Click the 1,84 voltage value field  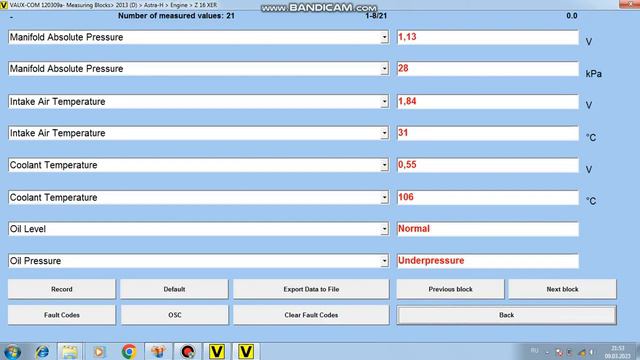[x=487, y=102]
